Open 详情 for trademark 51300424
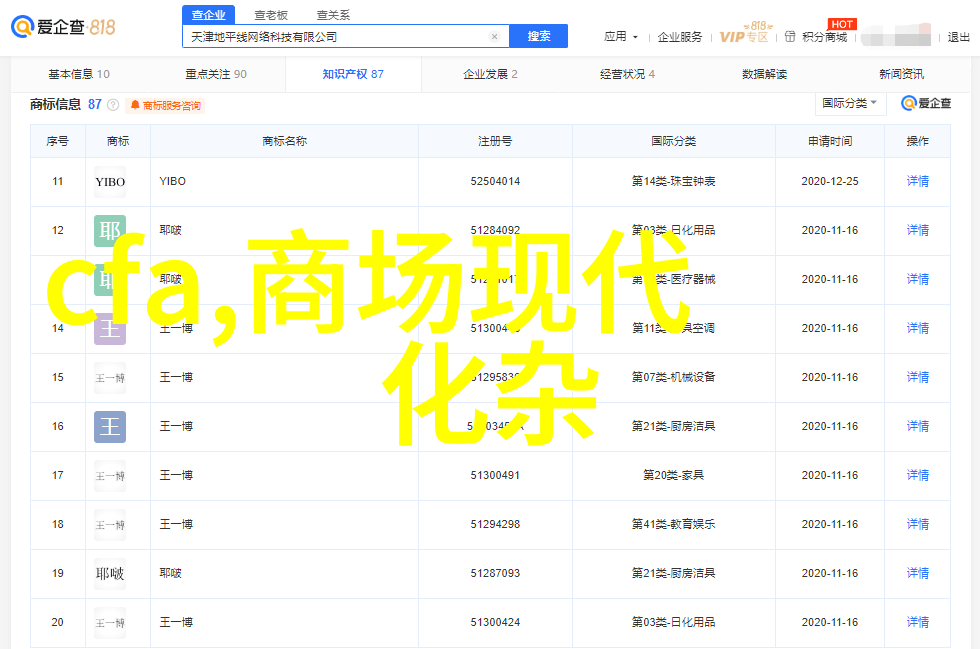 pyautogui.click(x=918, y=622)
